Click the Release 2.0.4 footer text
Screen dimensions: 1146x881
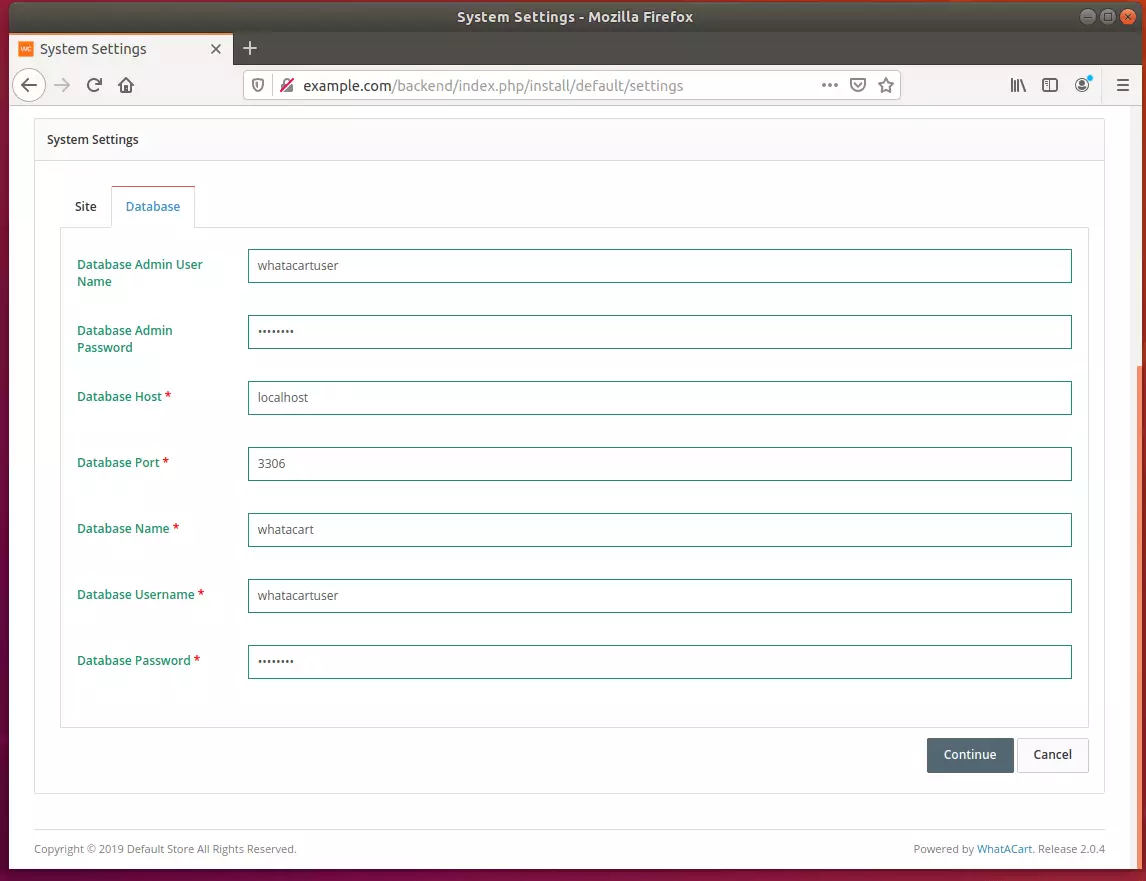tap(1071, 849)
